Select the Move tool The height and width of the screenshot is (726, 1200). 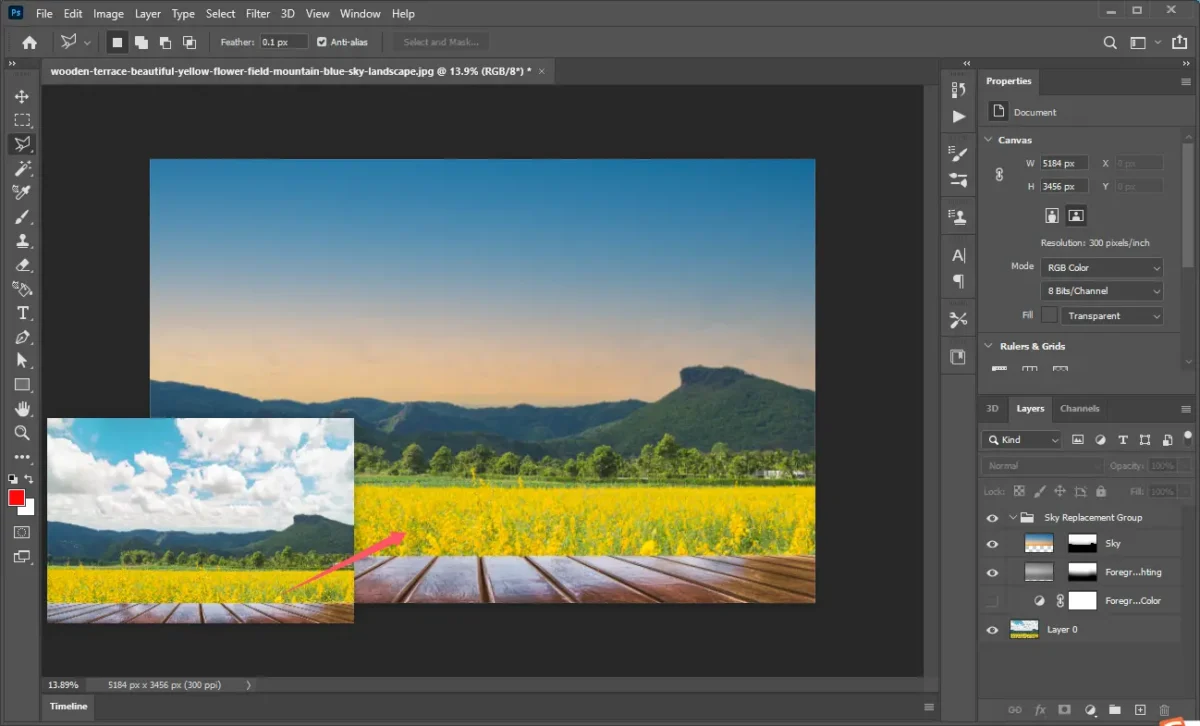click(22, 96)
